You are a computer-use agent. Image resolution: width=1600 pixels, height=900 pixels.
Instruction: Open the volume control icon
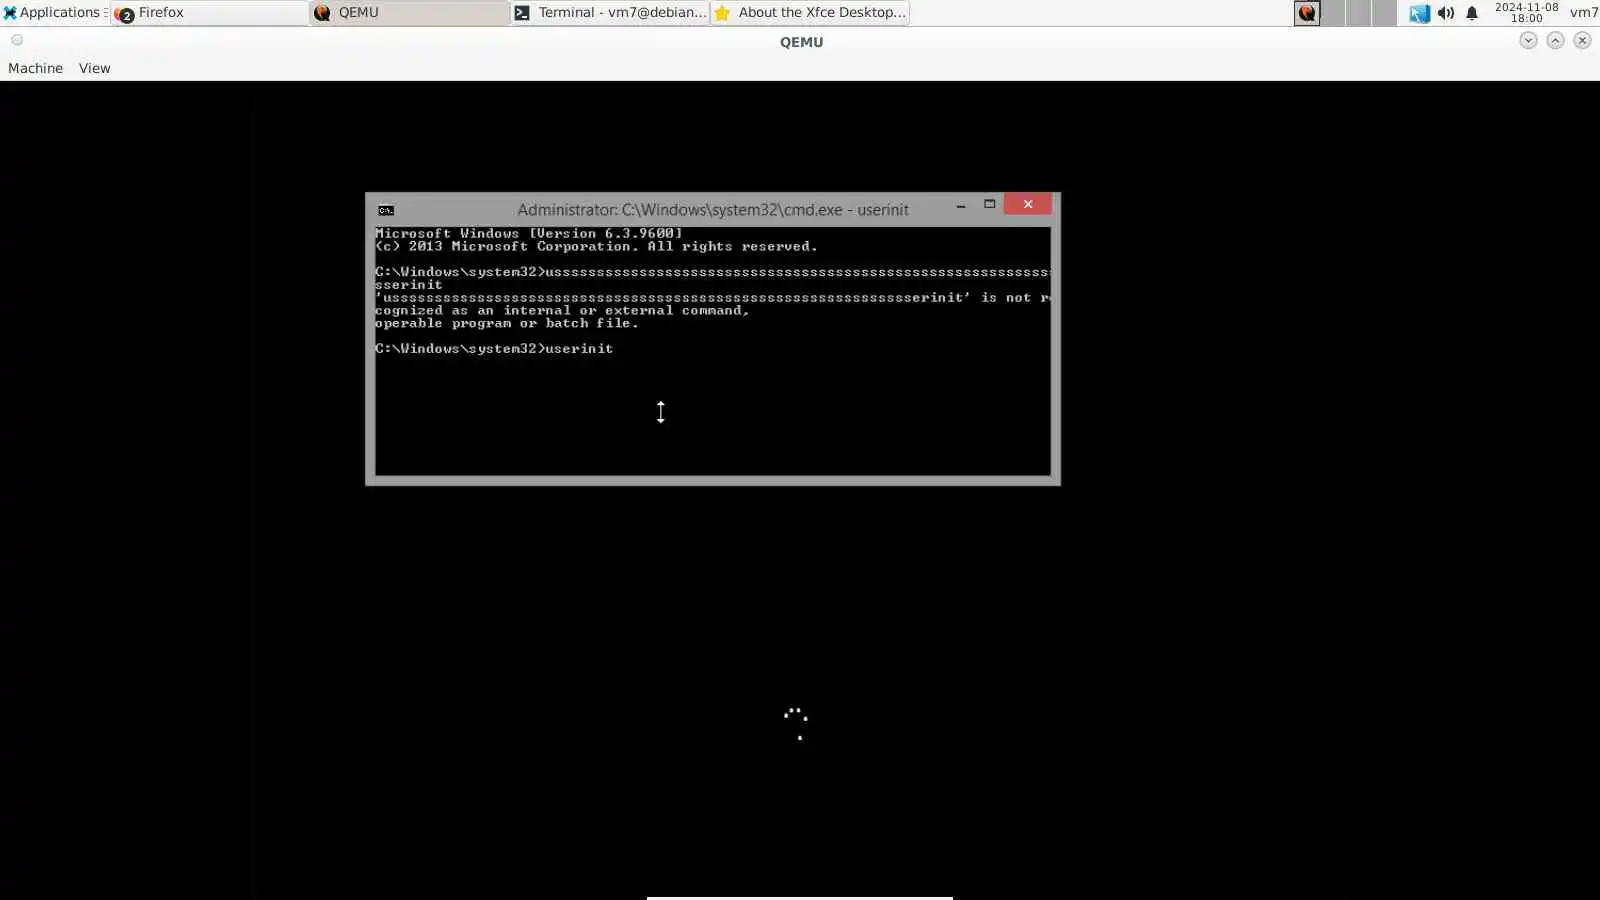(1446, 13)
